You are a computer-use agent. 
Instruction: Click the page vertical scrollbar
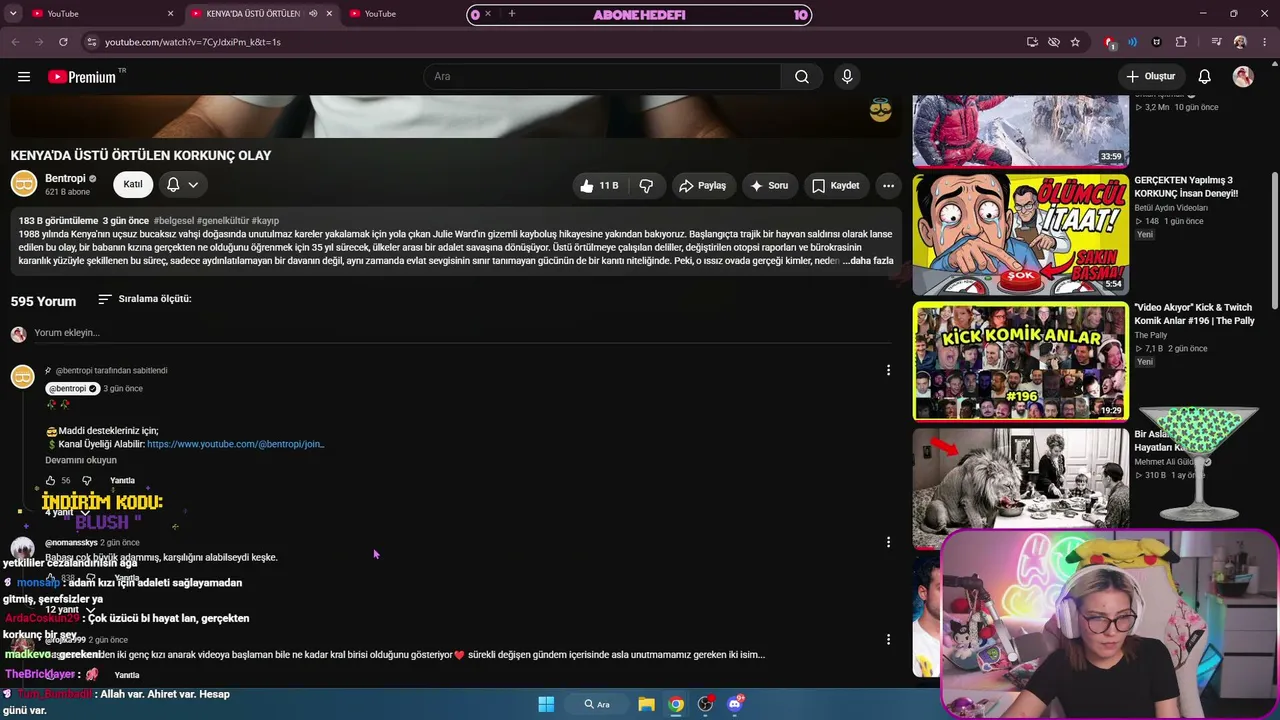click(x=1274, y=240)
